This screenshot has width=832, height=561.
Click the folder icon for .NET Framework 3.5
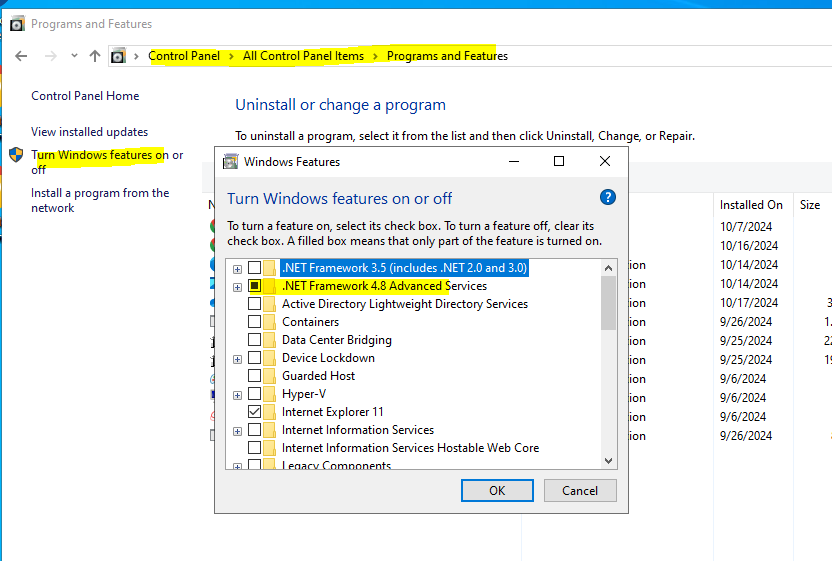[x=270, y=267]
